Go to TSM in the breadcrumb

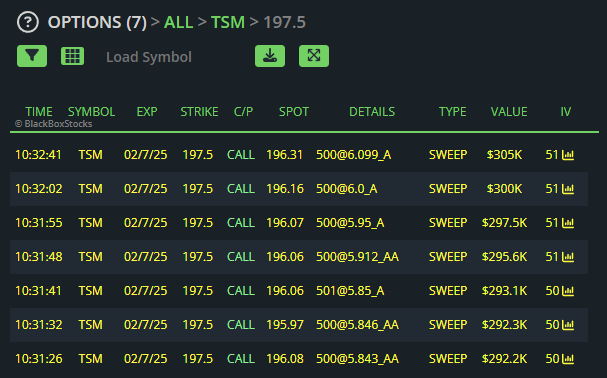228,22
